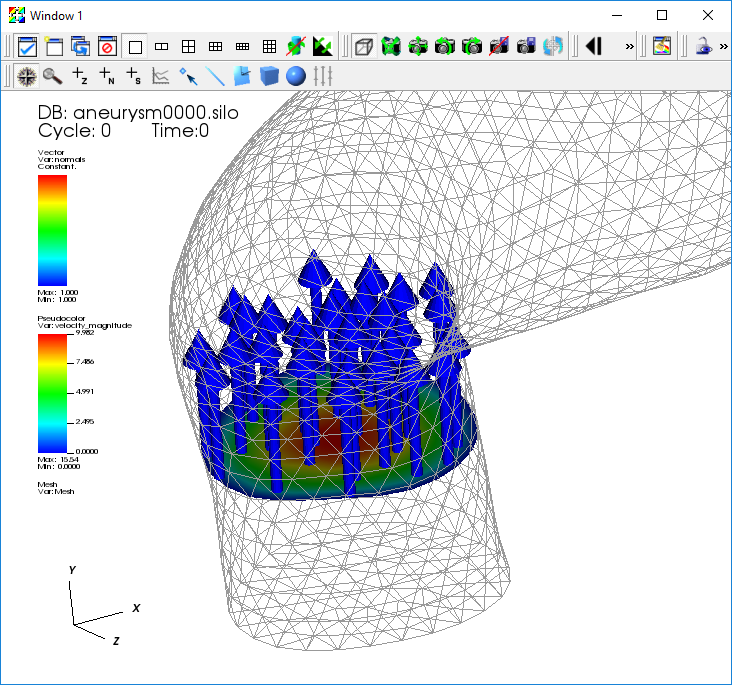Switch to 2x4 window layout
The height and width of the screenshot is (685, 732).
[242, 47]
